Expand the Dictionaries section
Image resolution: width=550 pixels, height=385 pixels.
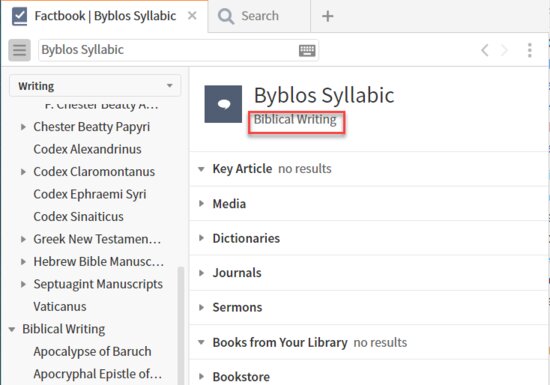click(201, 238)
